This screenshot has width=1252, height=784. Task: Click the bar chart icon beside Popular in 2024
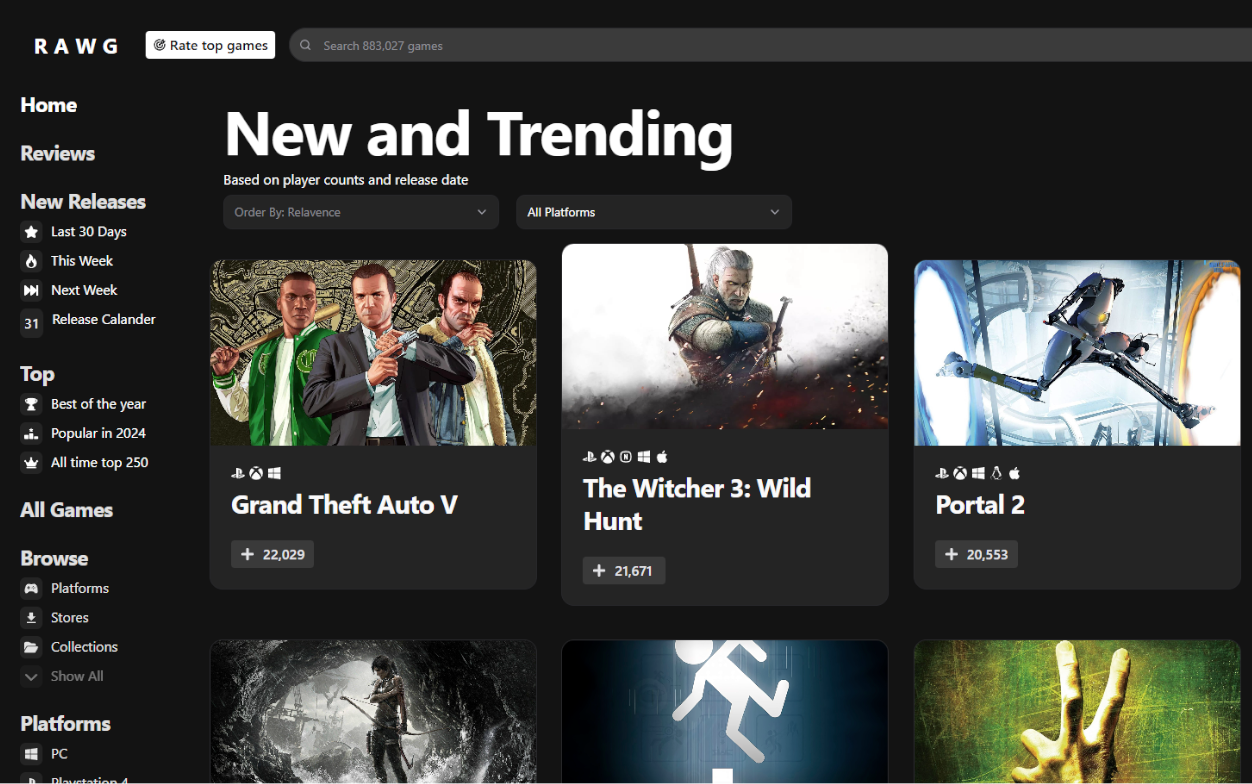coord(31,433)
